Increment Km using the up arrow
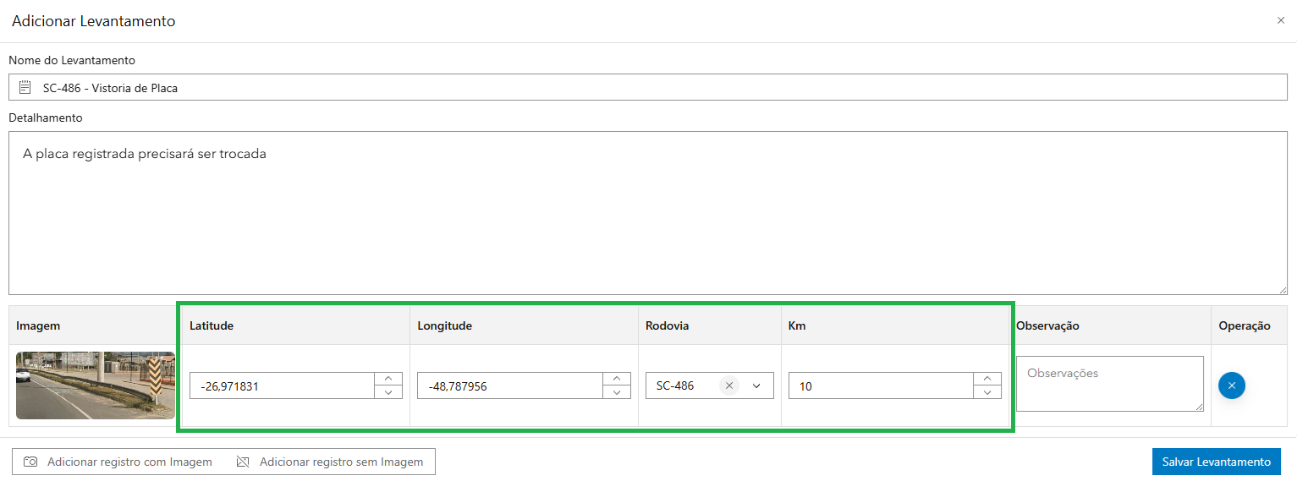This screenshot has height=492, width=1297. [x=987, y=379]
